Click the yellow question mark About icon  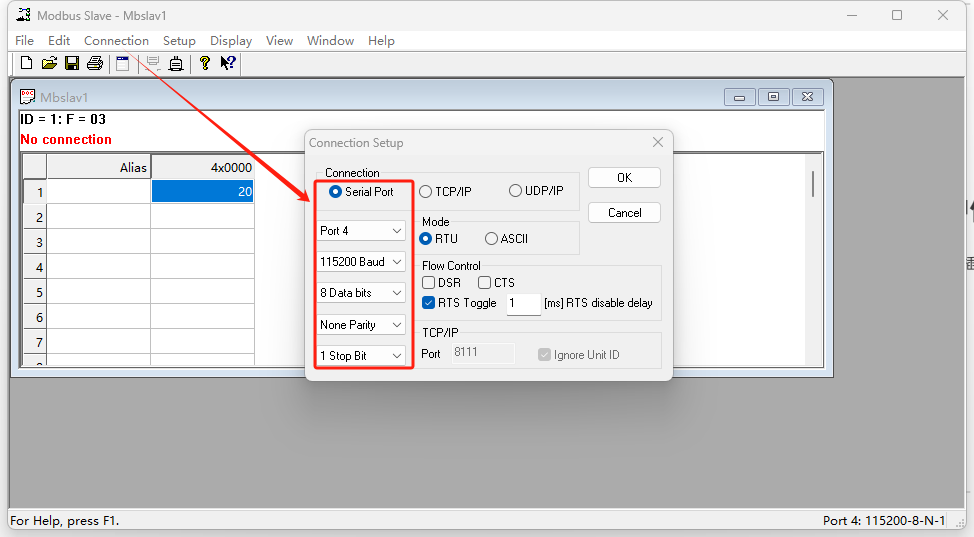pyautogui.click(x=204, y=63)
